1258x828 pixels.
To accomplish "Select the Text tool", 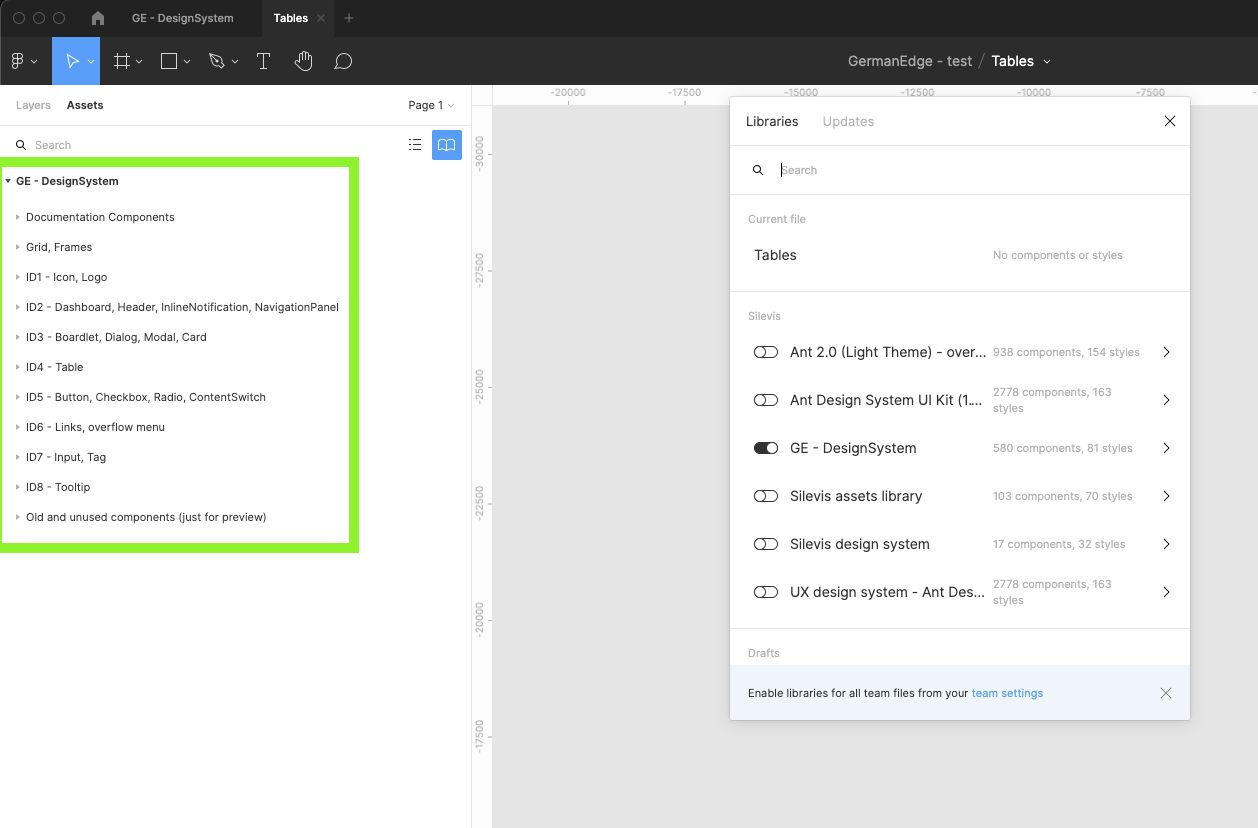I will point(263,61).
